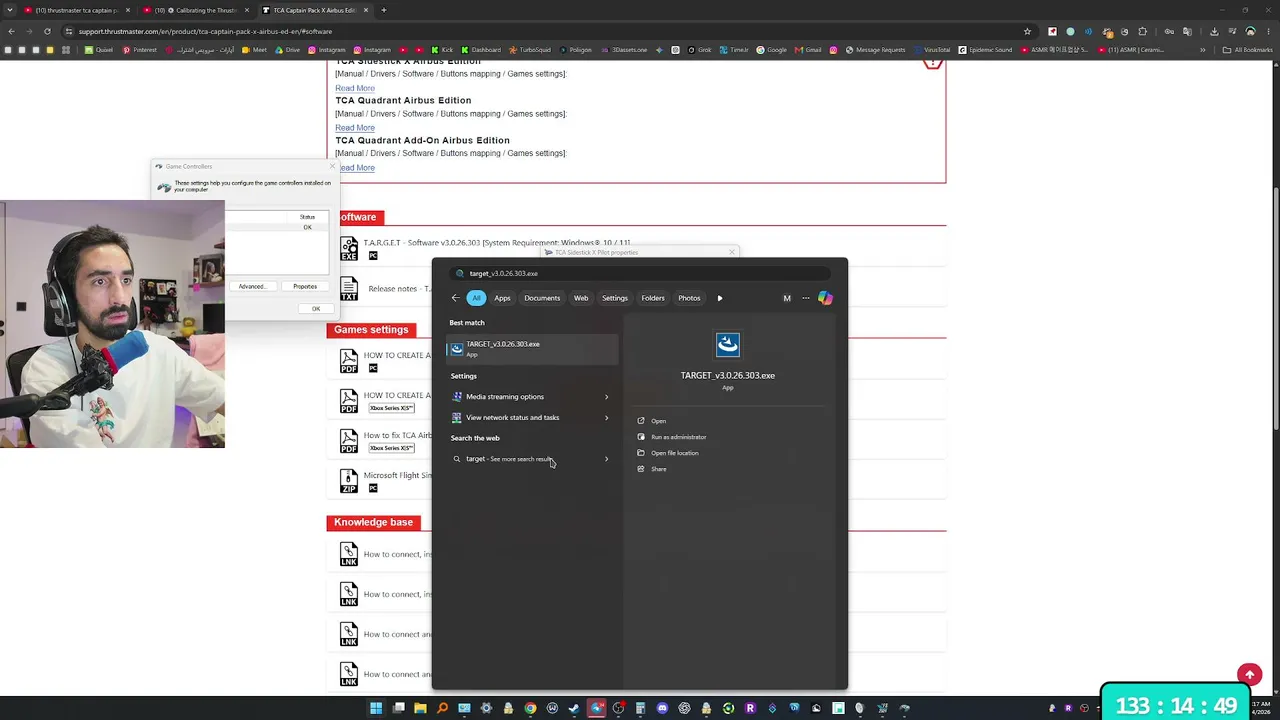
Task: Open Discord from the taskbar
Action: tap(662, 708)
